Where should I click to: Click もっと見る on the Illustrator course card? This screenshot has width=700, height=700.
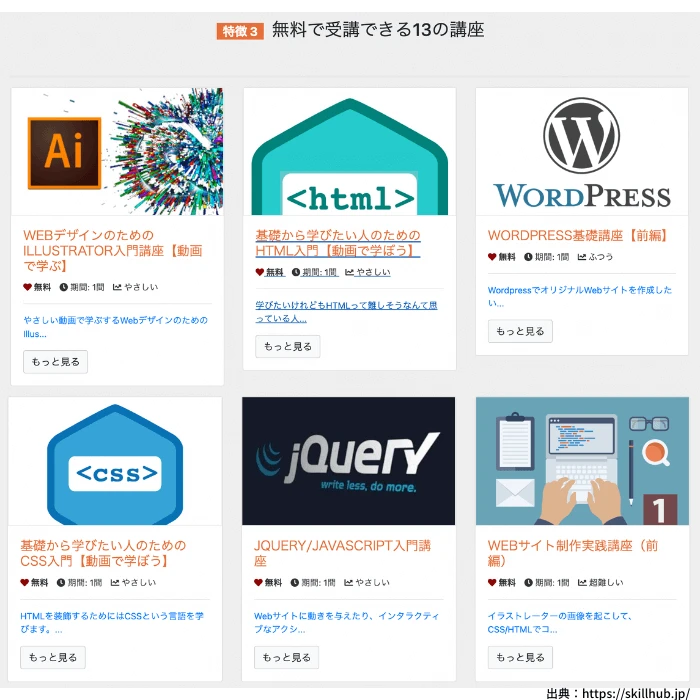point(55,362)
